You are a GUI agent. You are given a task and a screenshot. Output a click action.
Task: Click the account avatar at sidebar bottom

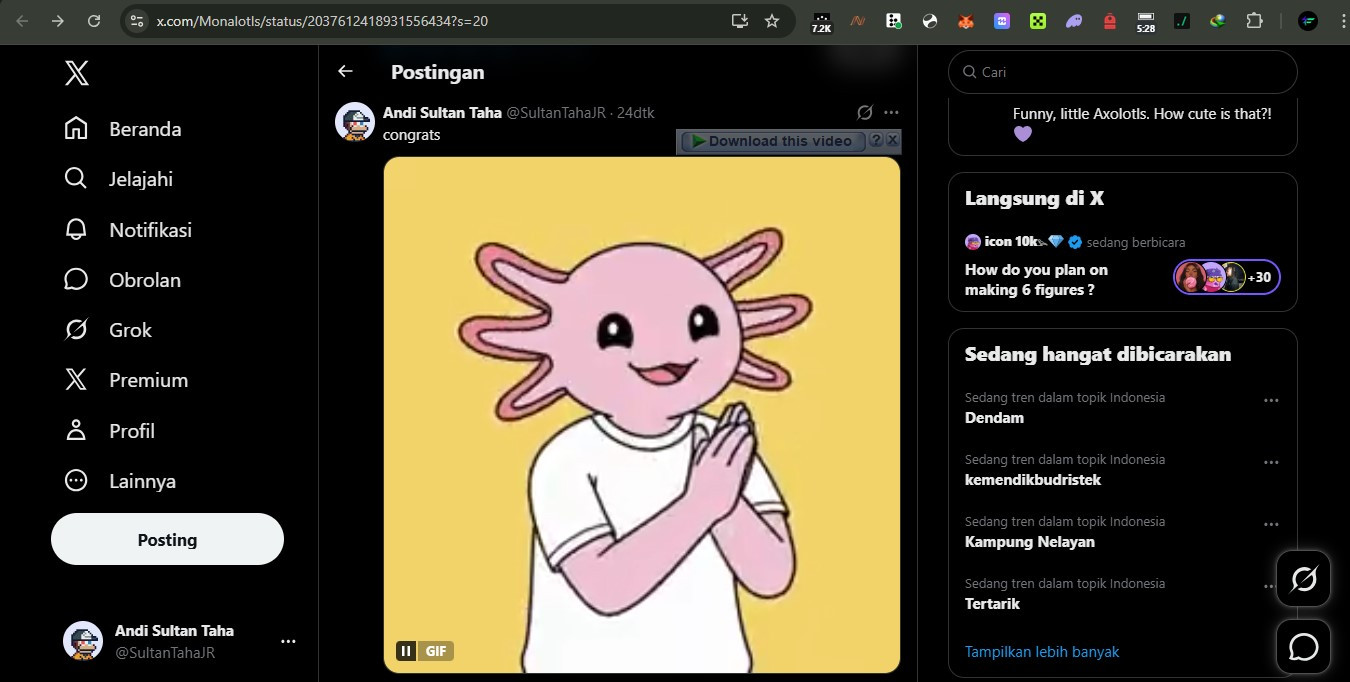coord(83,641)
